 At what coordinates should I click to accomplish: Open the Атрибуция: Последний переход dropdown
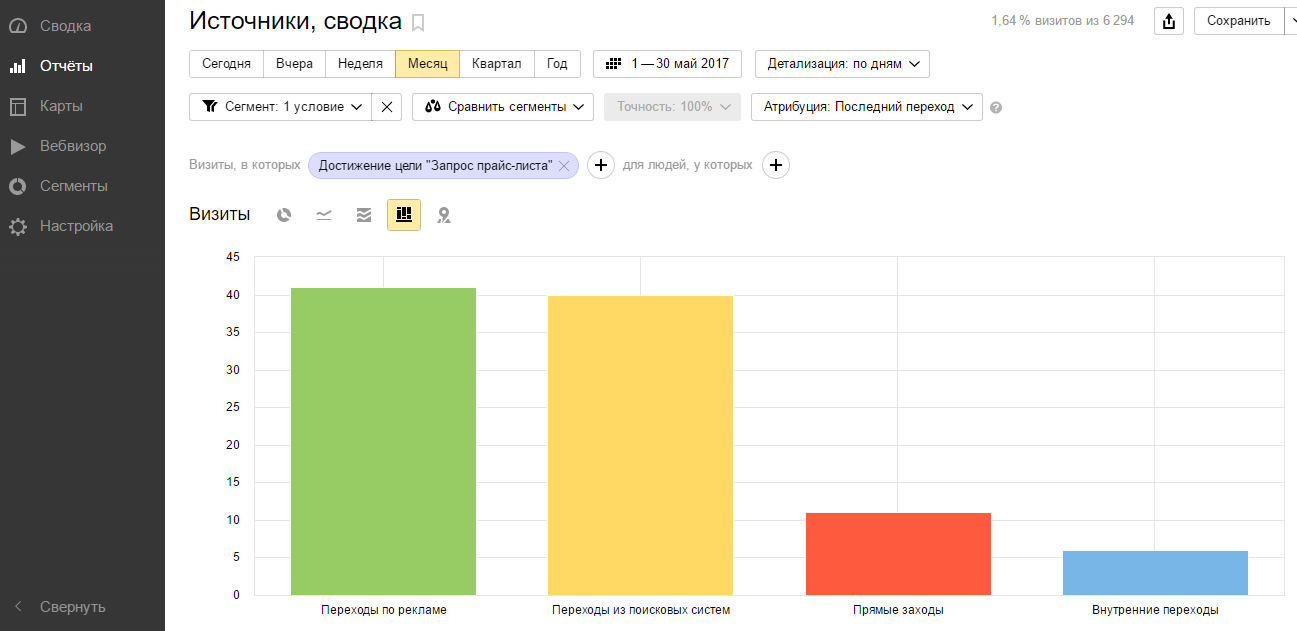click(866, 107)
